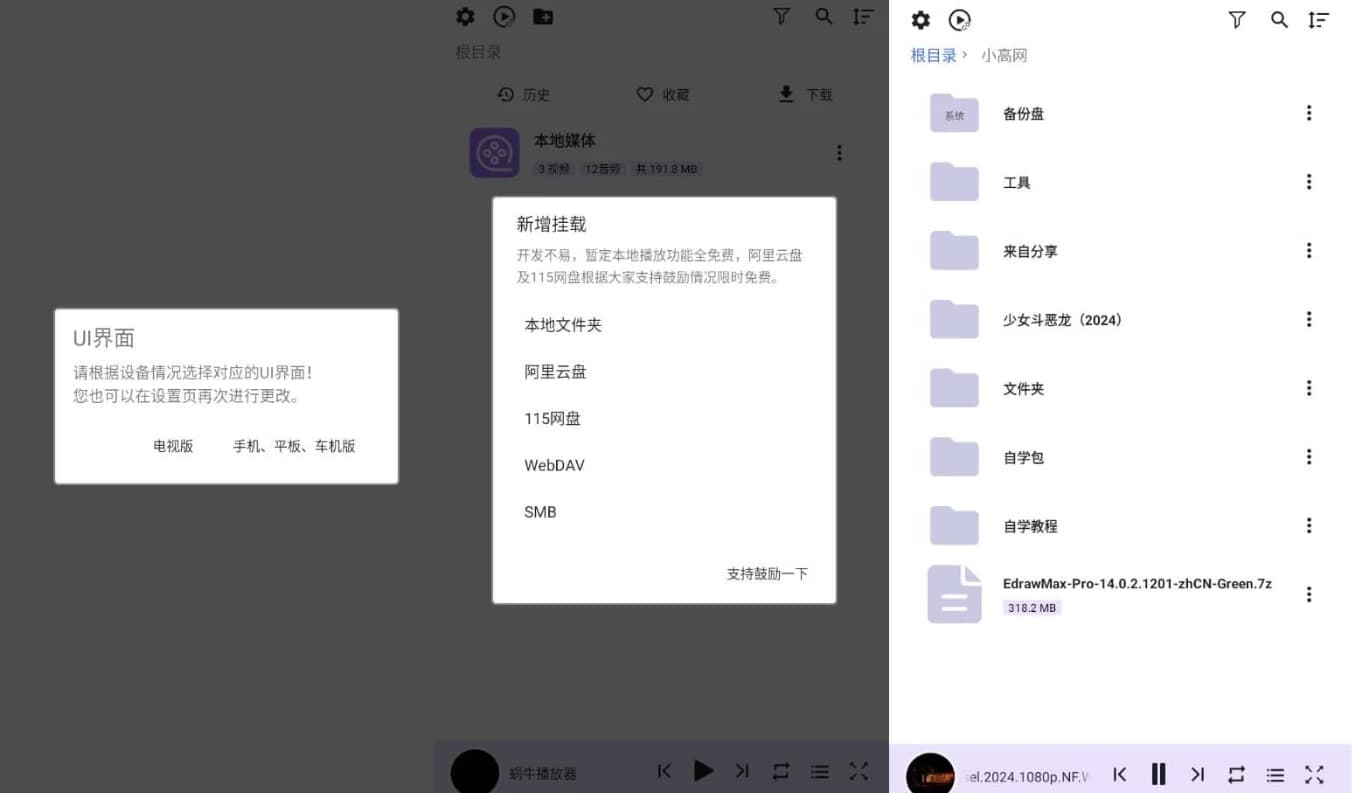Viewport: 1352px width, 793px height.
Task: Open the playlist icon next to fullscreen
Action: click(x=1275, y=774)
